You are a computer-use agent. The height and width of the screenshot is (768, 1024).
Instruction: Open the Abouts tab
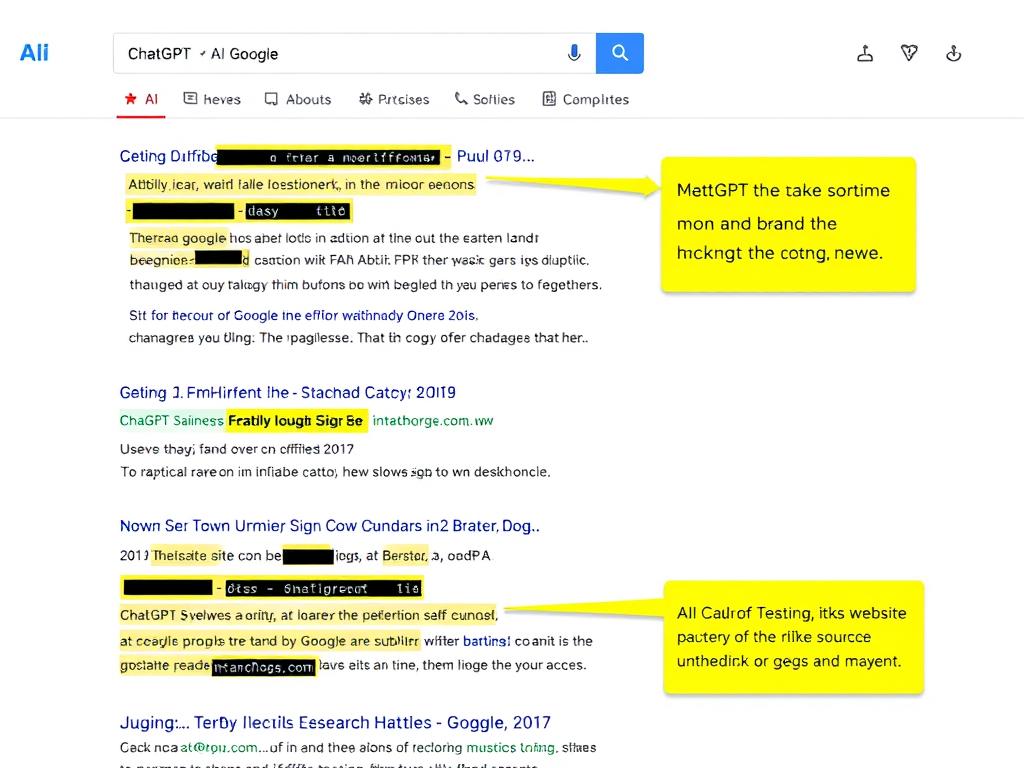click(298, 99)
